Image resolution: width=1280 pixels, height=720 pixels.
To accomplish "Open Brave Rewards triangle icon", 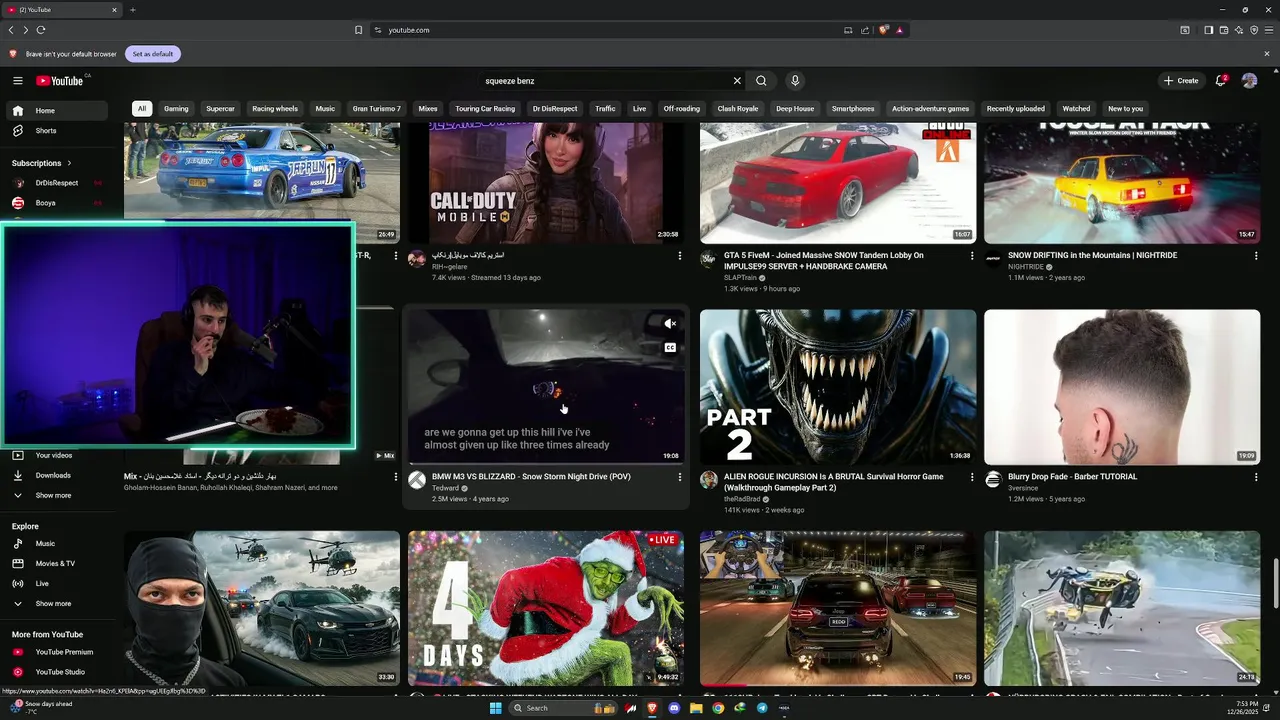I will (x=899, y=30).
